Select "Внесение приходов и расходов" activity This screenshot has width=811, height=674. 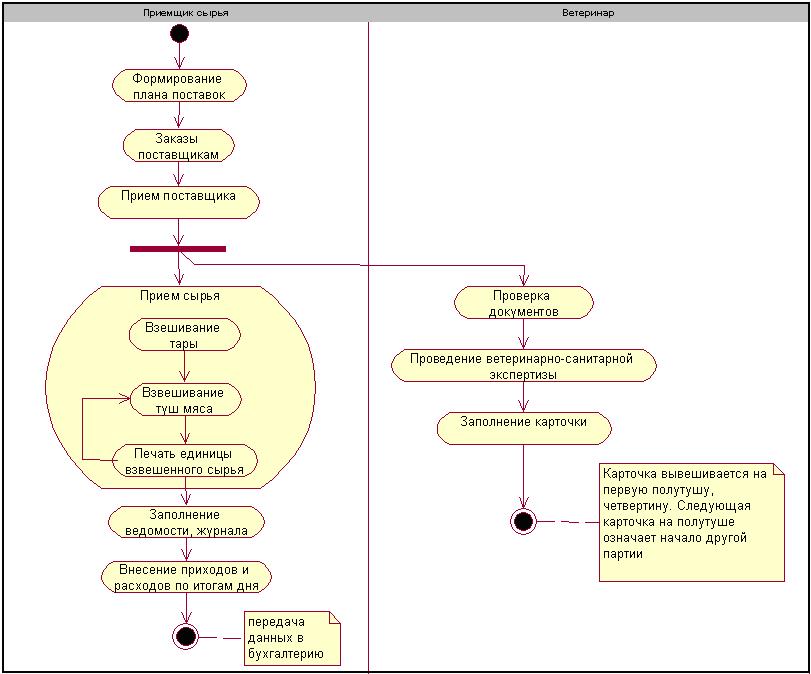point(186,577)
